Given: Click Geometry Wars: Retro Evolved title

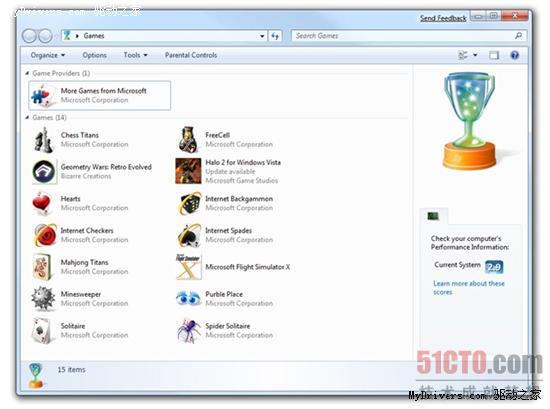Looking at the screenshot, I should point(106,167).
